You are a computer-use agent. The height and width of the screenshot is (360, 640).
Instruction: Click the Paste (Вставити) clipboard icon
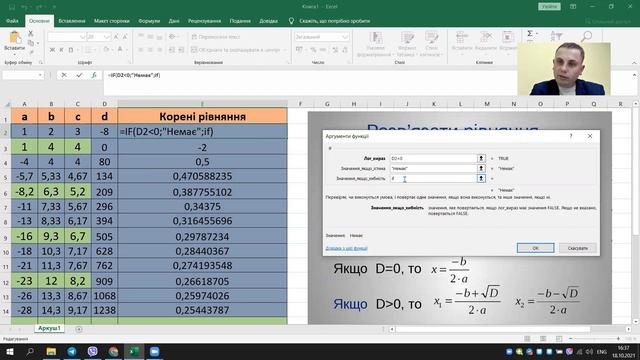coord(15,38)
